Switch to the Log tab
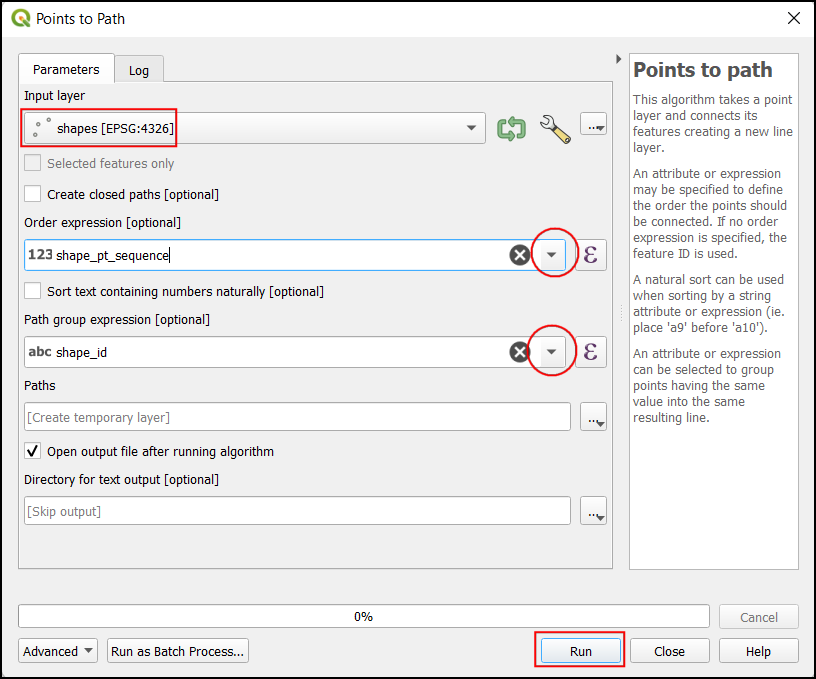This screenshot has width=816, height=679. (x=138, y=70)
